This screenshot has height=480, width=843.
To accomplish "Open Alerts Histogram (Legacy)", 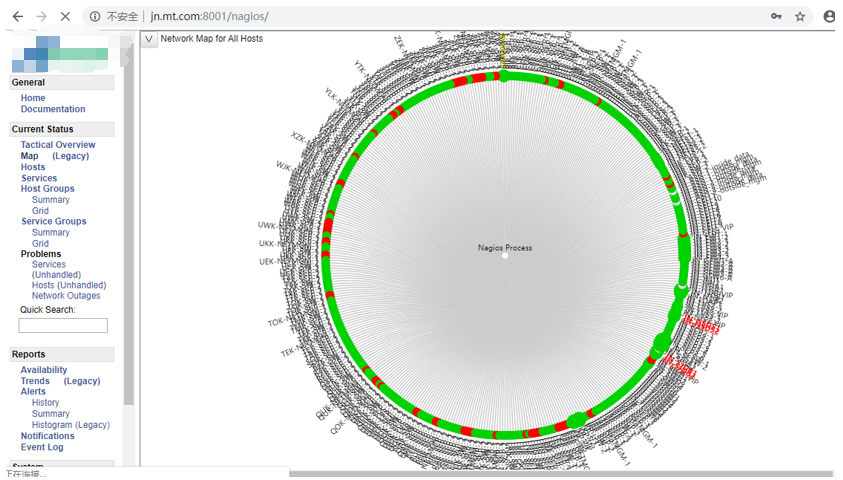I will pos(70,425).
